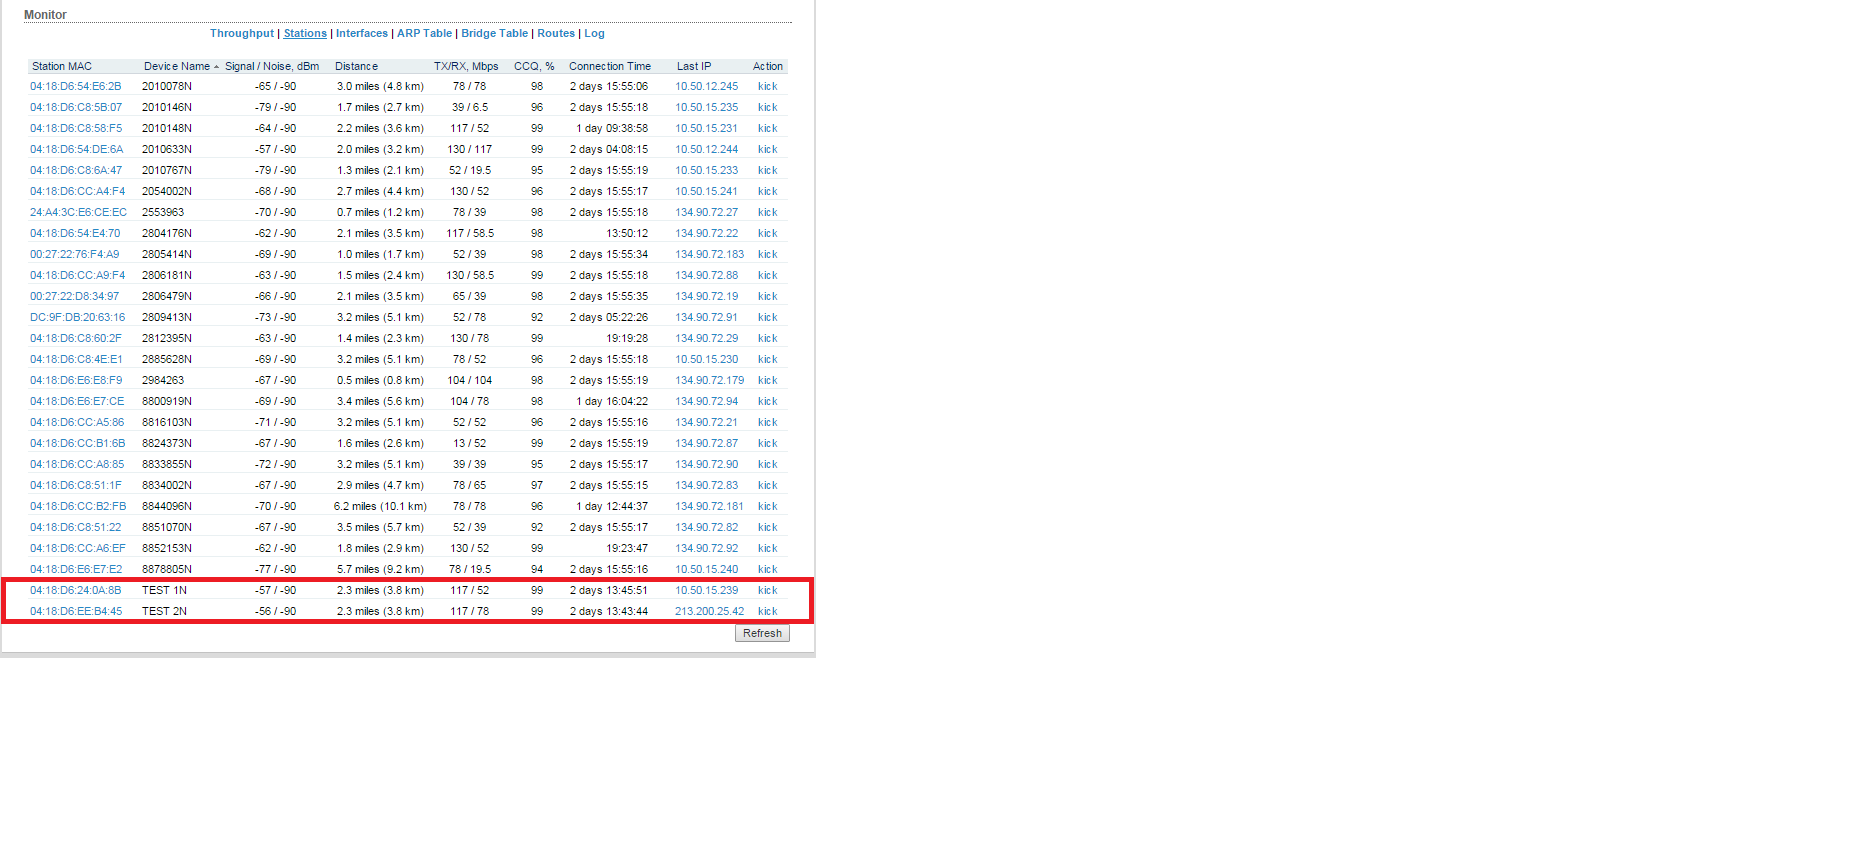Open Last IP 10.50.12.245
Screen dimensions: 1851x860
coord(707,86)
